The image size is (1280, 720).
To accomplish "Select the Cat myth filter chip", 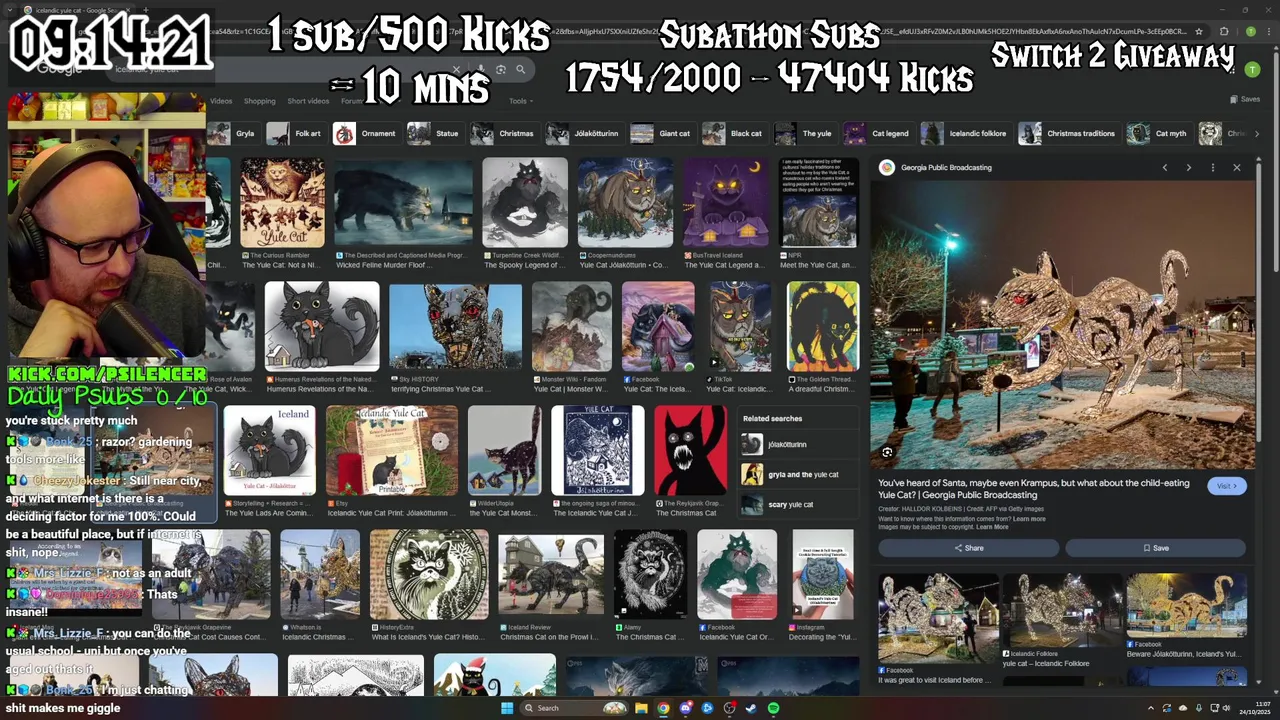I will coord(1158,134).
